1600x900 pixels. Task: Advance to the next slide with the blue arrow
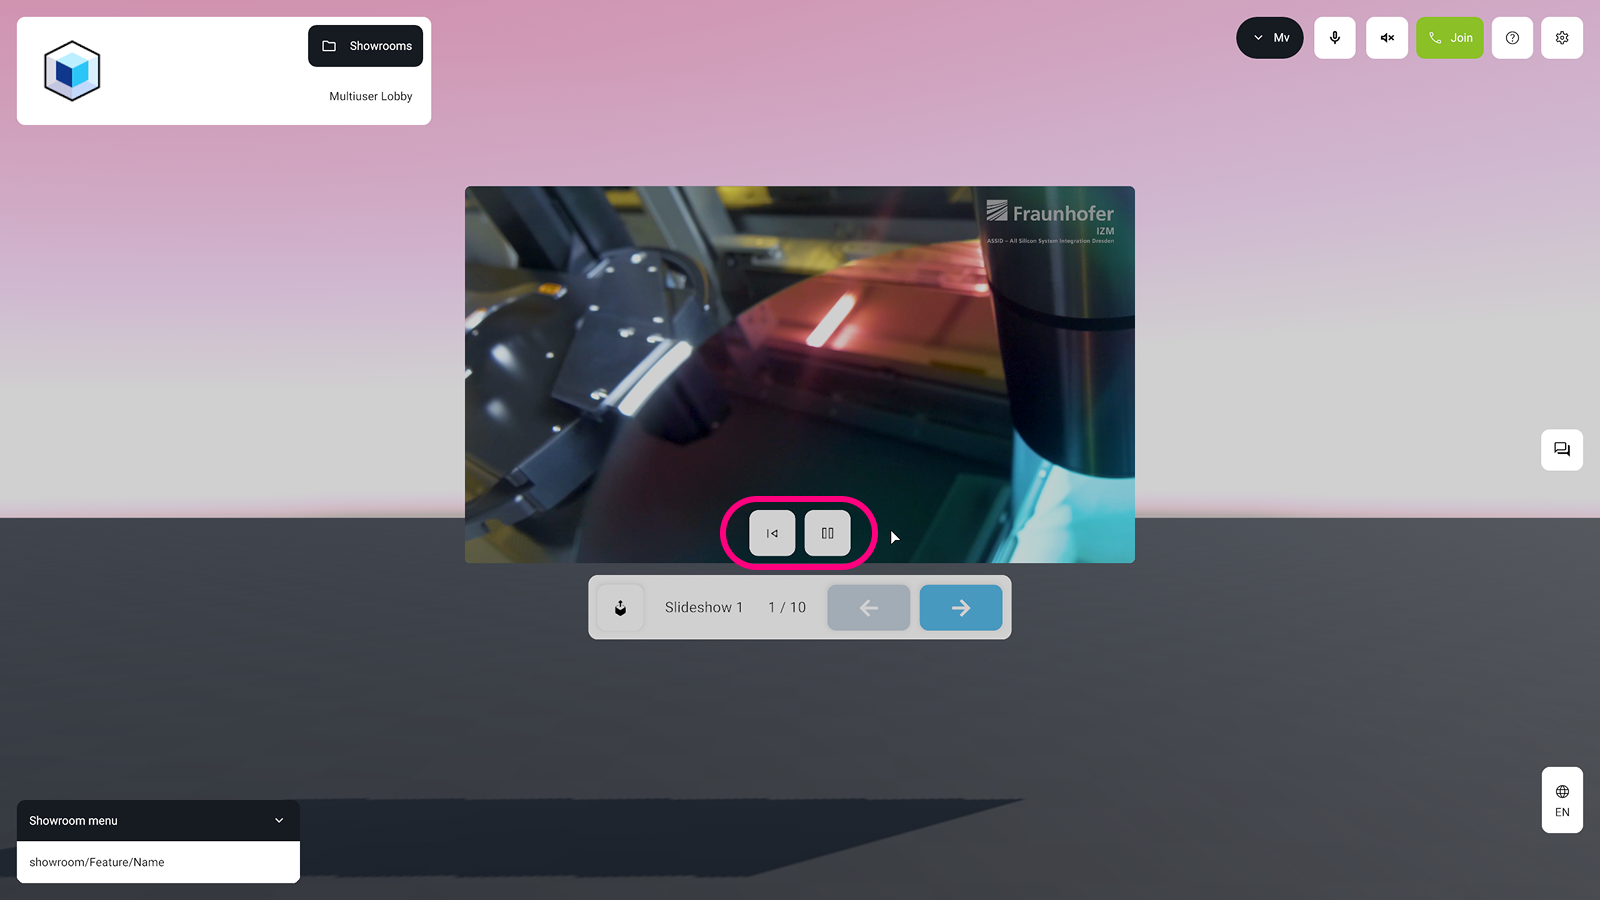(960, 607)
